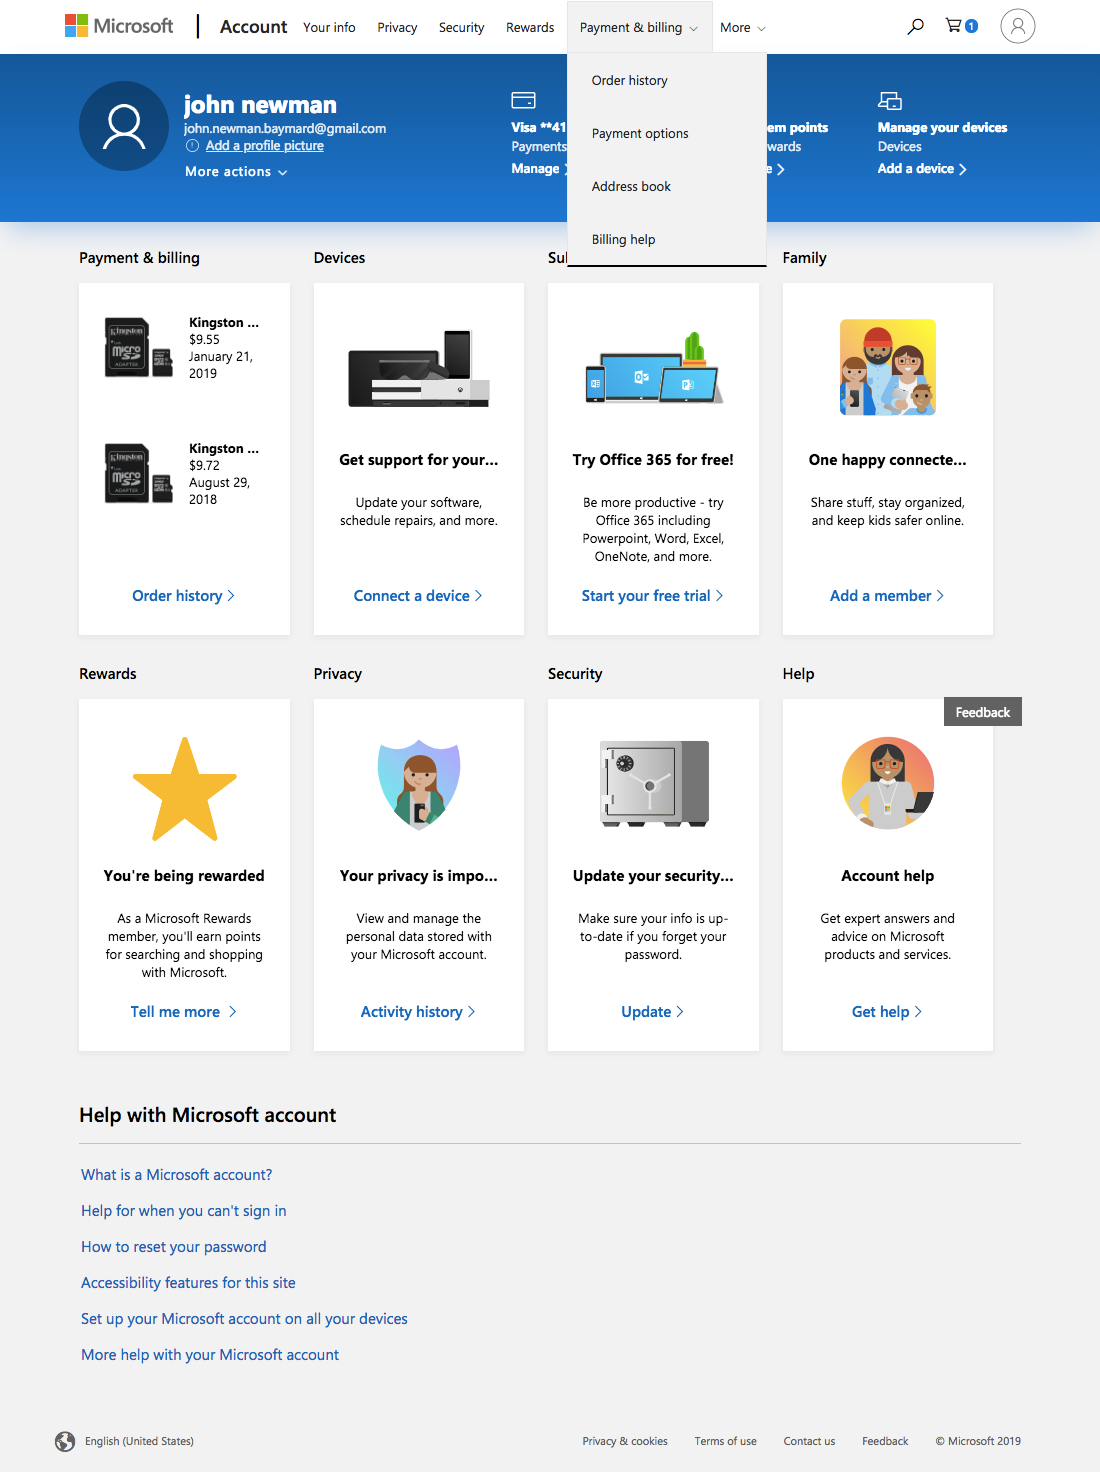Click the Privacy shield illustration
The height and width of the screenshot is (1472, 1100).
418,783
